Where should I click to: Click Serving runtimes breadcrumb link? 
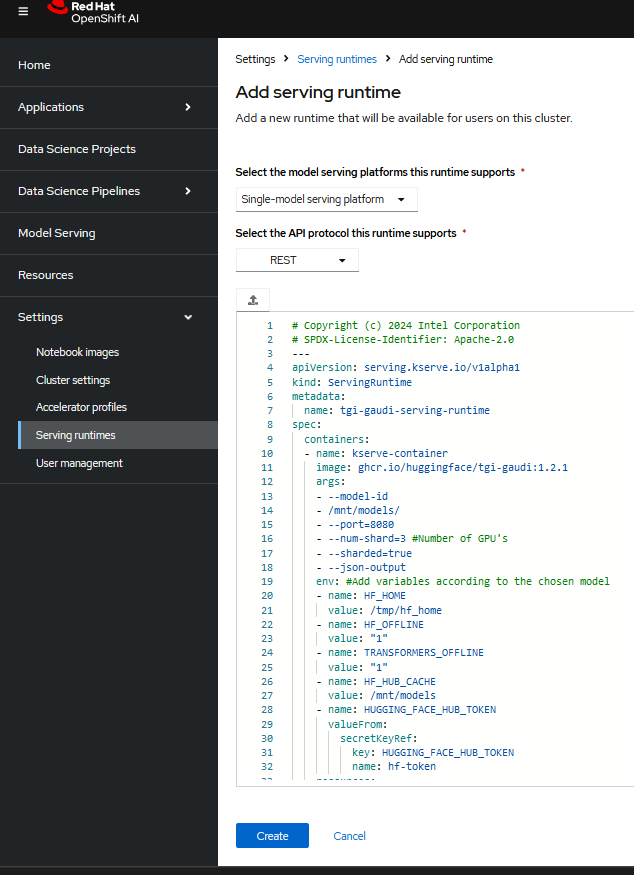337,59
